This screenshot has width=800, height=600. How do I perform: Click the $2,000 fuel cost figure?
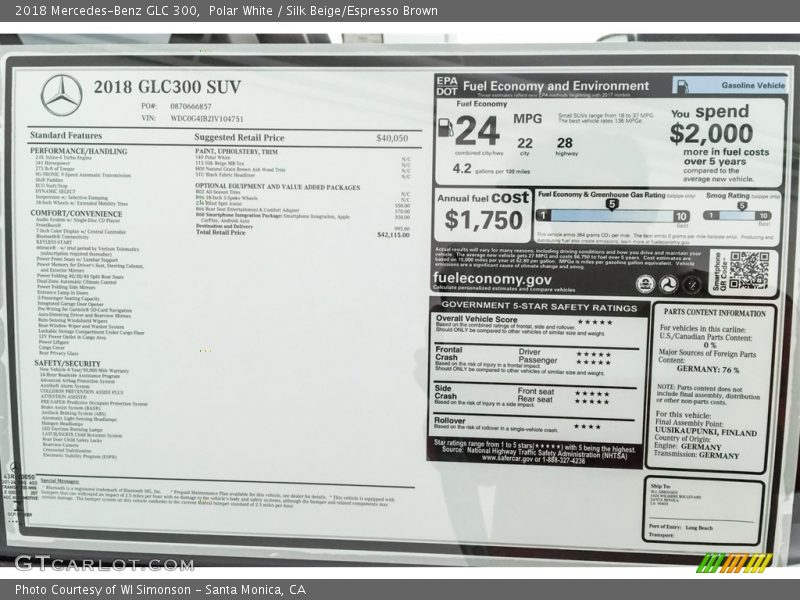click(711, 134)
